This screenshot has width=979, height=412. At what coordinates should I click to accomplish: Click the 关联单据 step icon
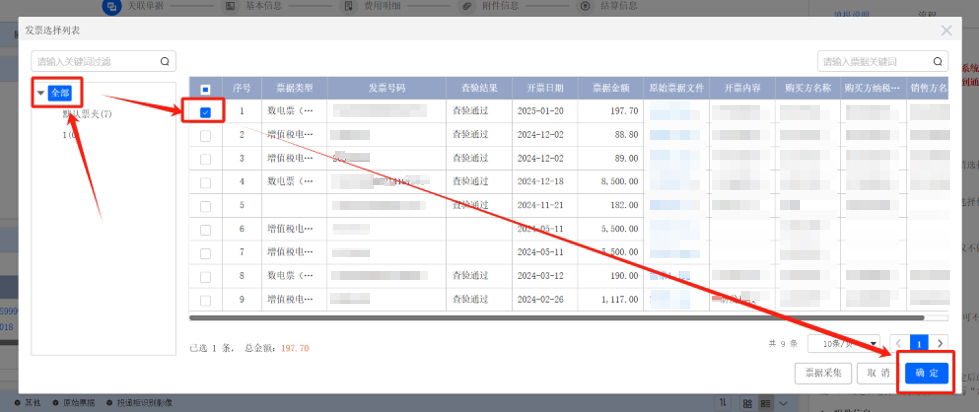pyautogui.click(x=111, y=6)
